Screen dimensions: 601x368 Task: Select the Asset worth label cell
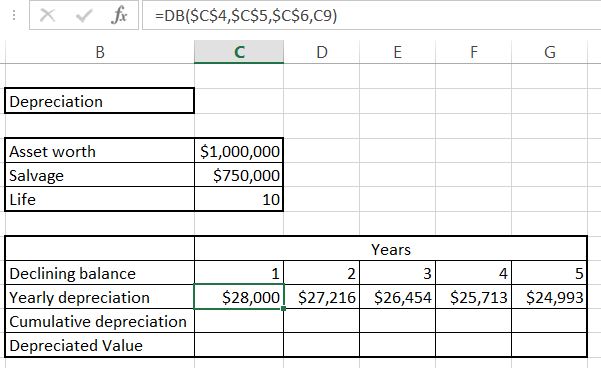pyautogui.click(x=100, y=151)
